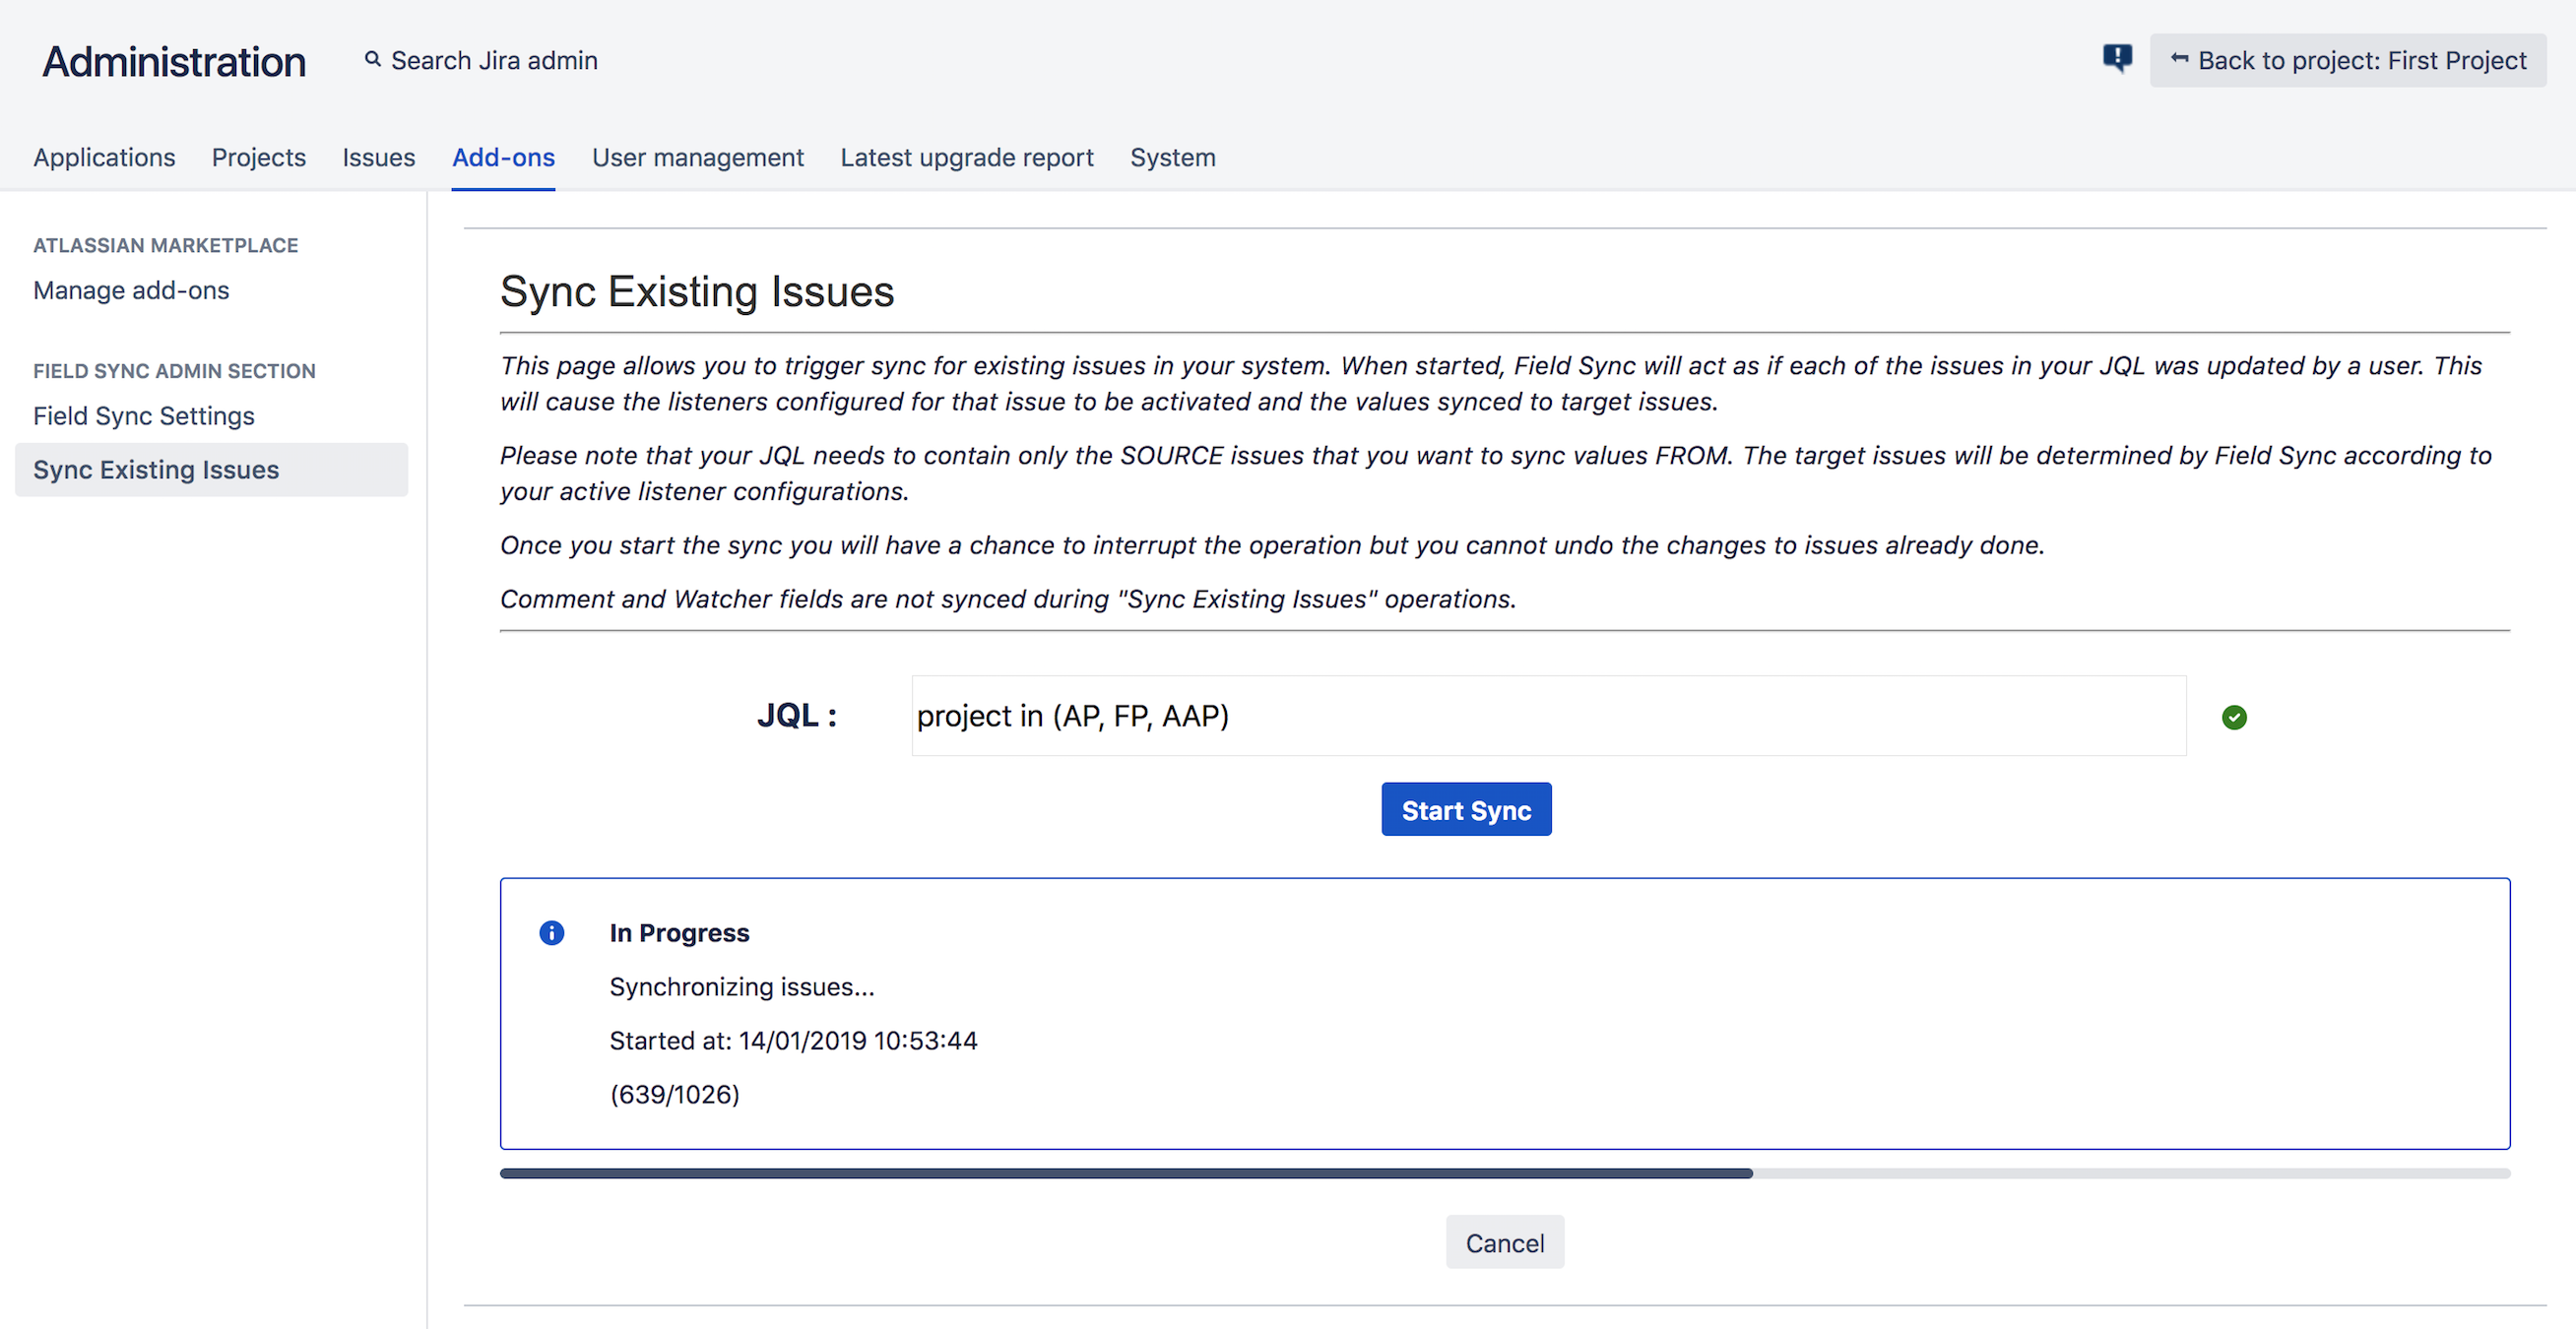Viewport: 2576px width, 1329px height.
Task: Open User management
Action: (697, 157)
